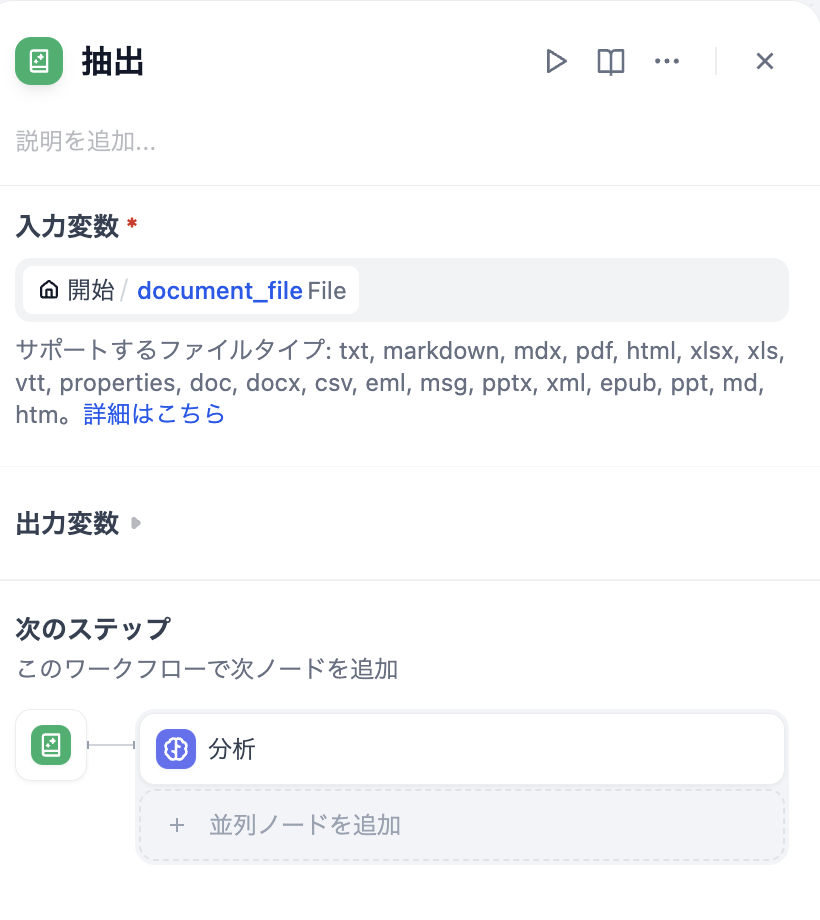The width and height of the screenshot is (820, 920).
Task: Select the 抽出 node title text
Action: click(112, 61)
